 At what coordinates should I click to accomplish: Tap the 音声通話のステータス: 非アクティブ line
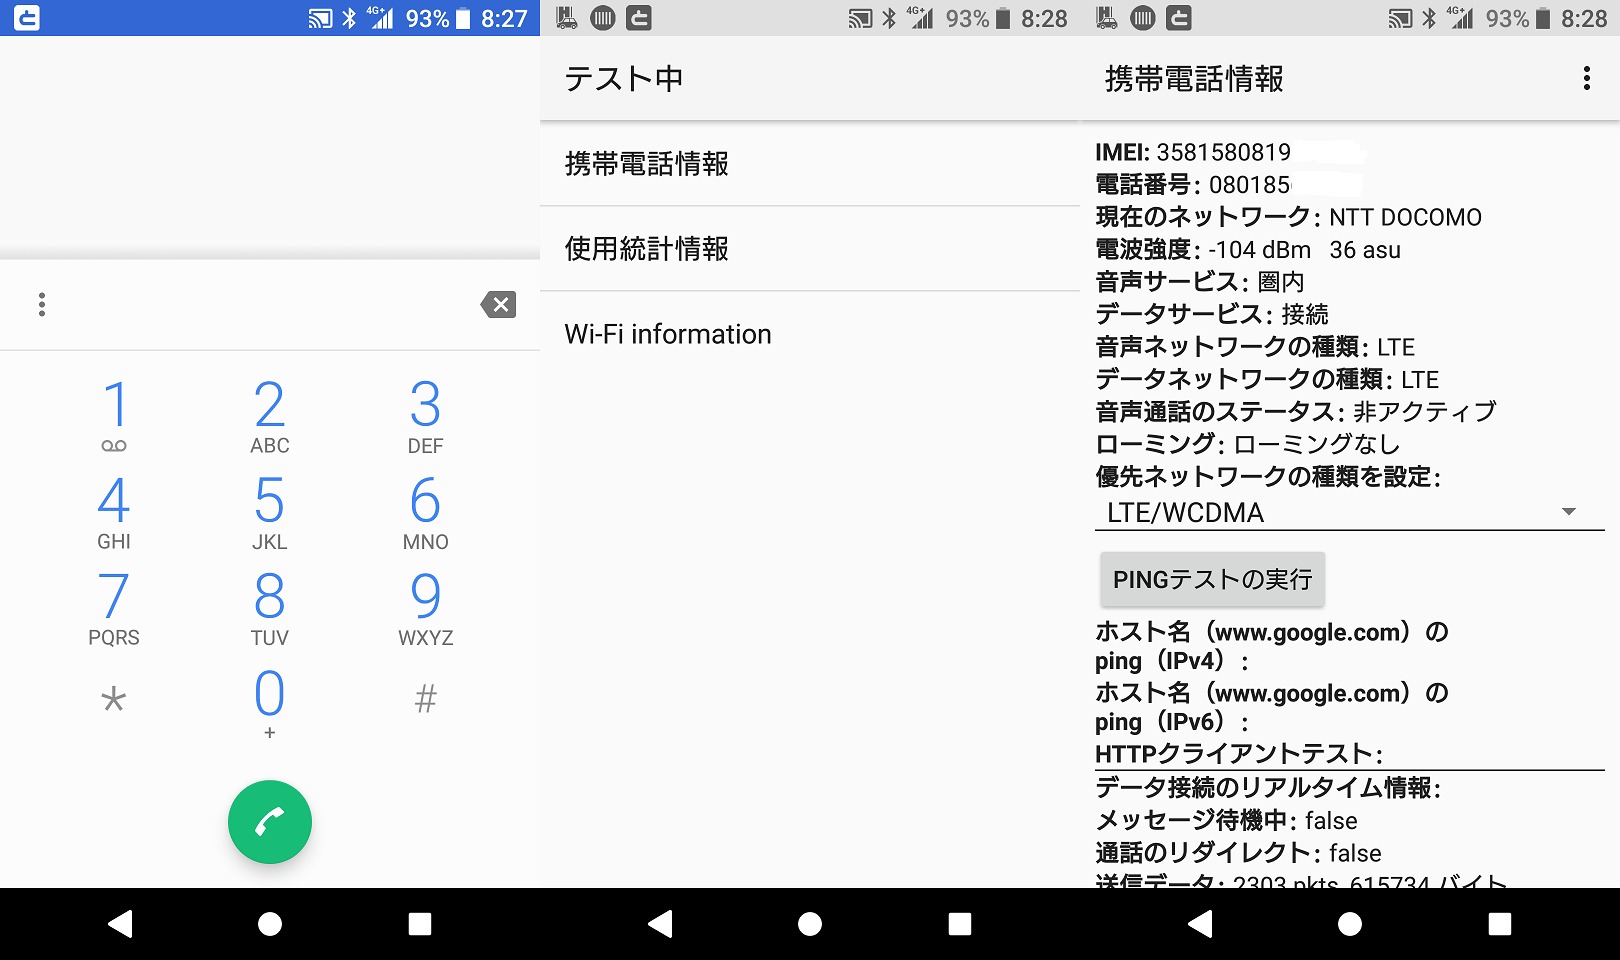pos(1296,411)
